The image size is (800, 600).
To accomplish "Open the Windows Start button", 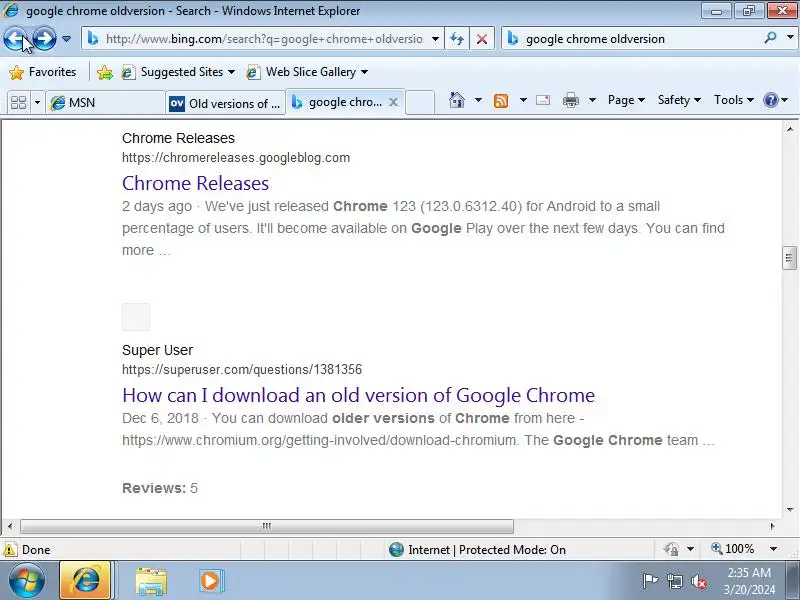I will coord(27,581).
